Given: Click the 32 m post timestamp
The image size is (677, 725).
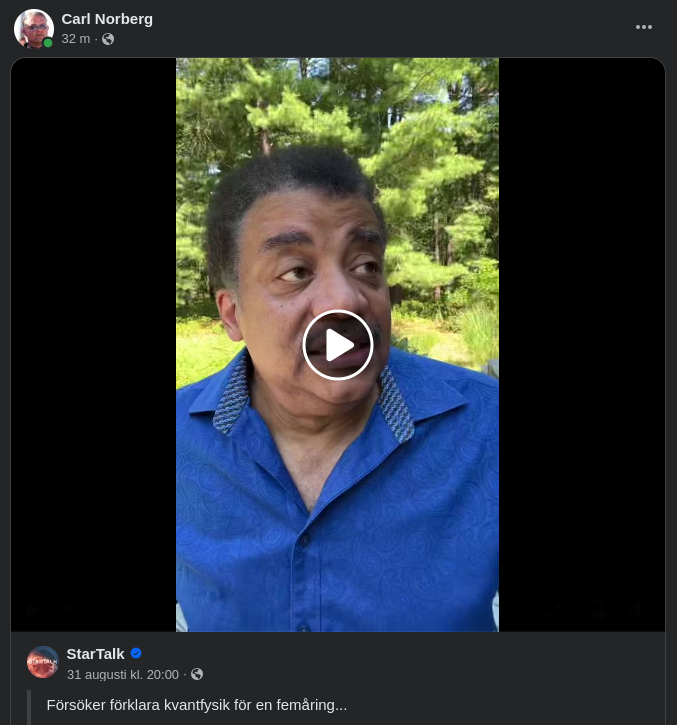Looking at the screenshot, I should (75, 39).
